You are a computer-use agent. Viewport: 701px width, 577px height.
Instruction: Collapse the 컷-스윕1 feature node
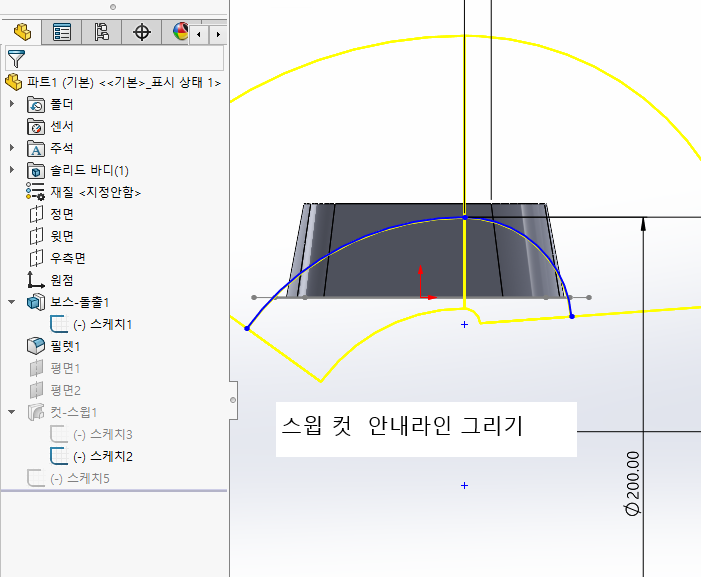12,412
